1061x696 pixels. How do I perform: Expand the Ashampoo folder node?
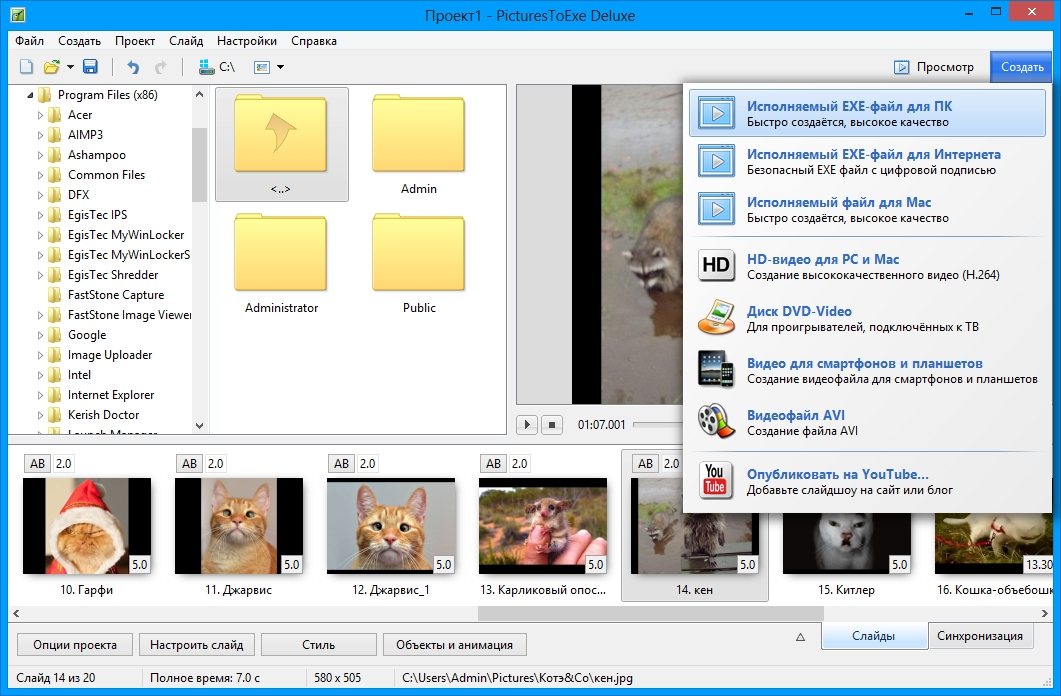[40, 156]
